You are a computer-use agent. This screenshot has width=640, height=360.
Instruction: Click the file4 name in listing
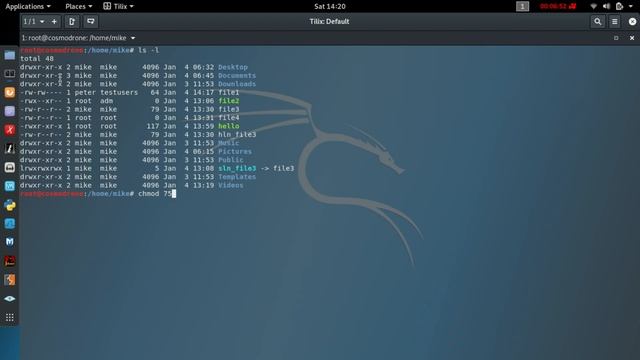coord(229,118)
